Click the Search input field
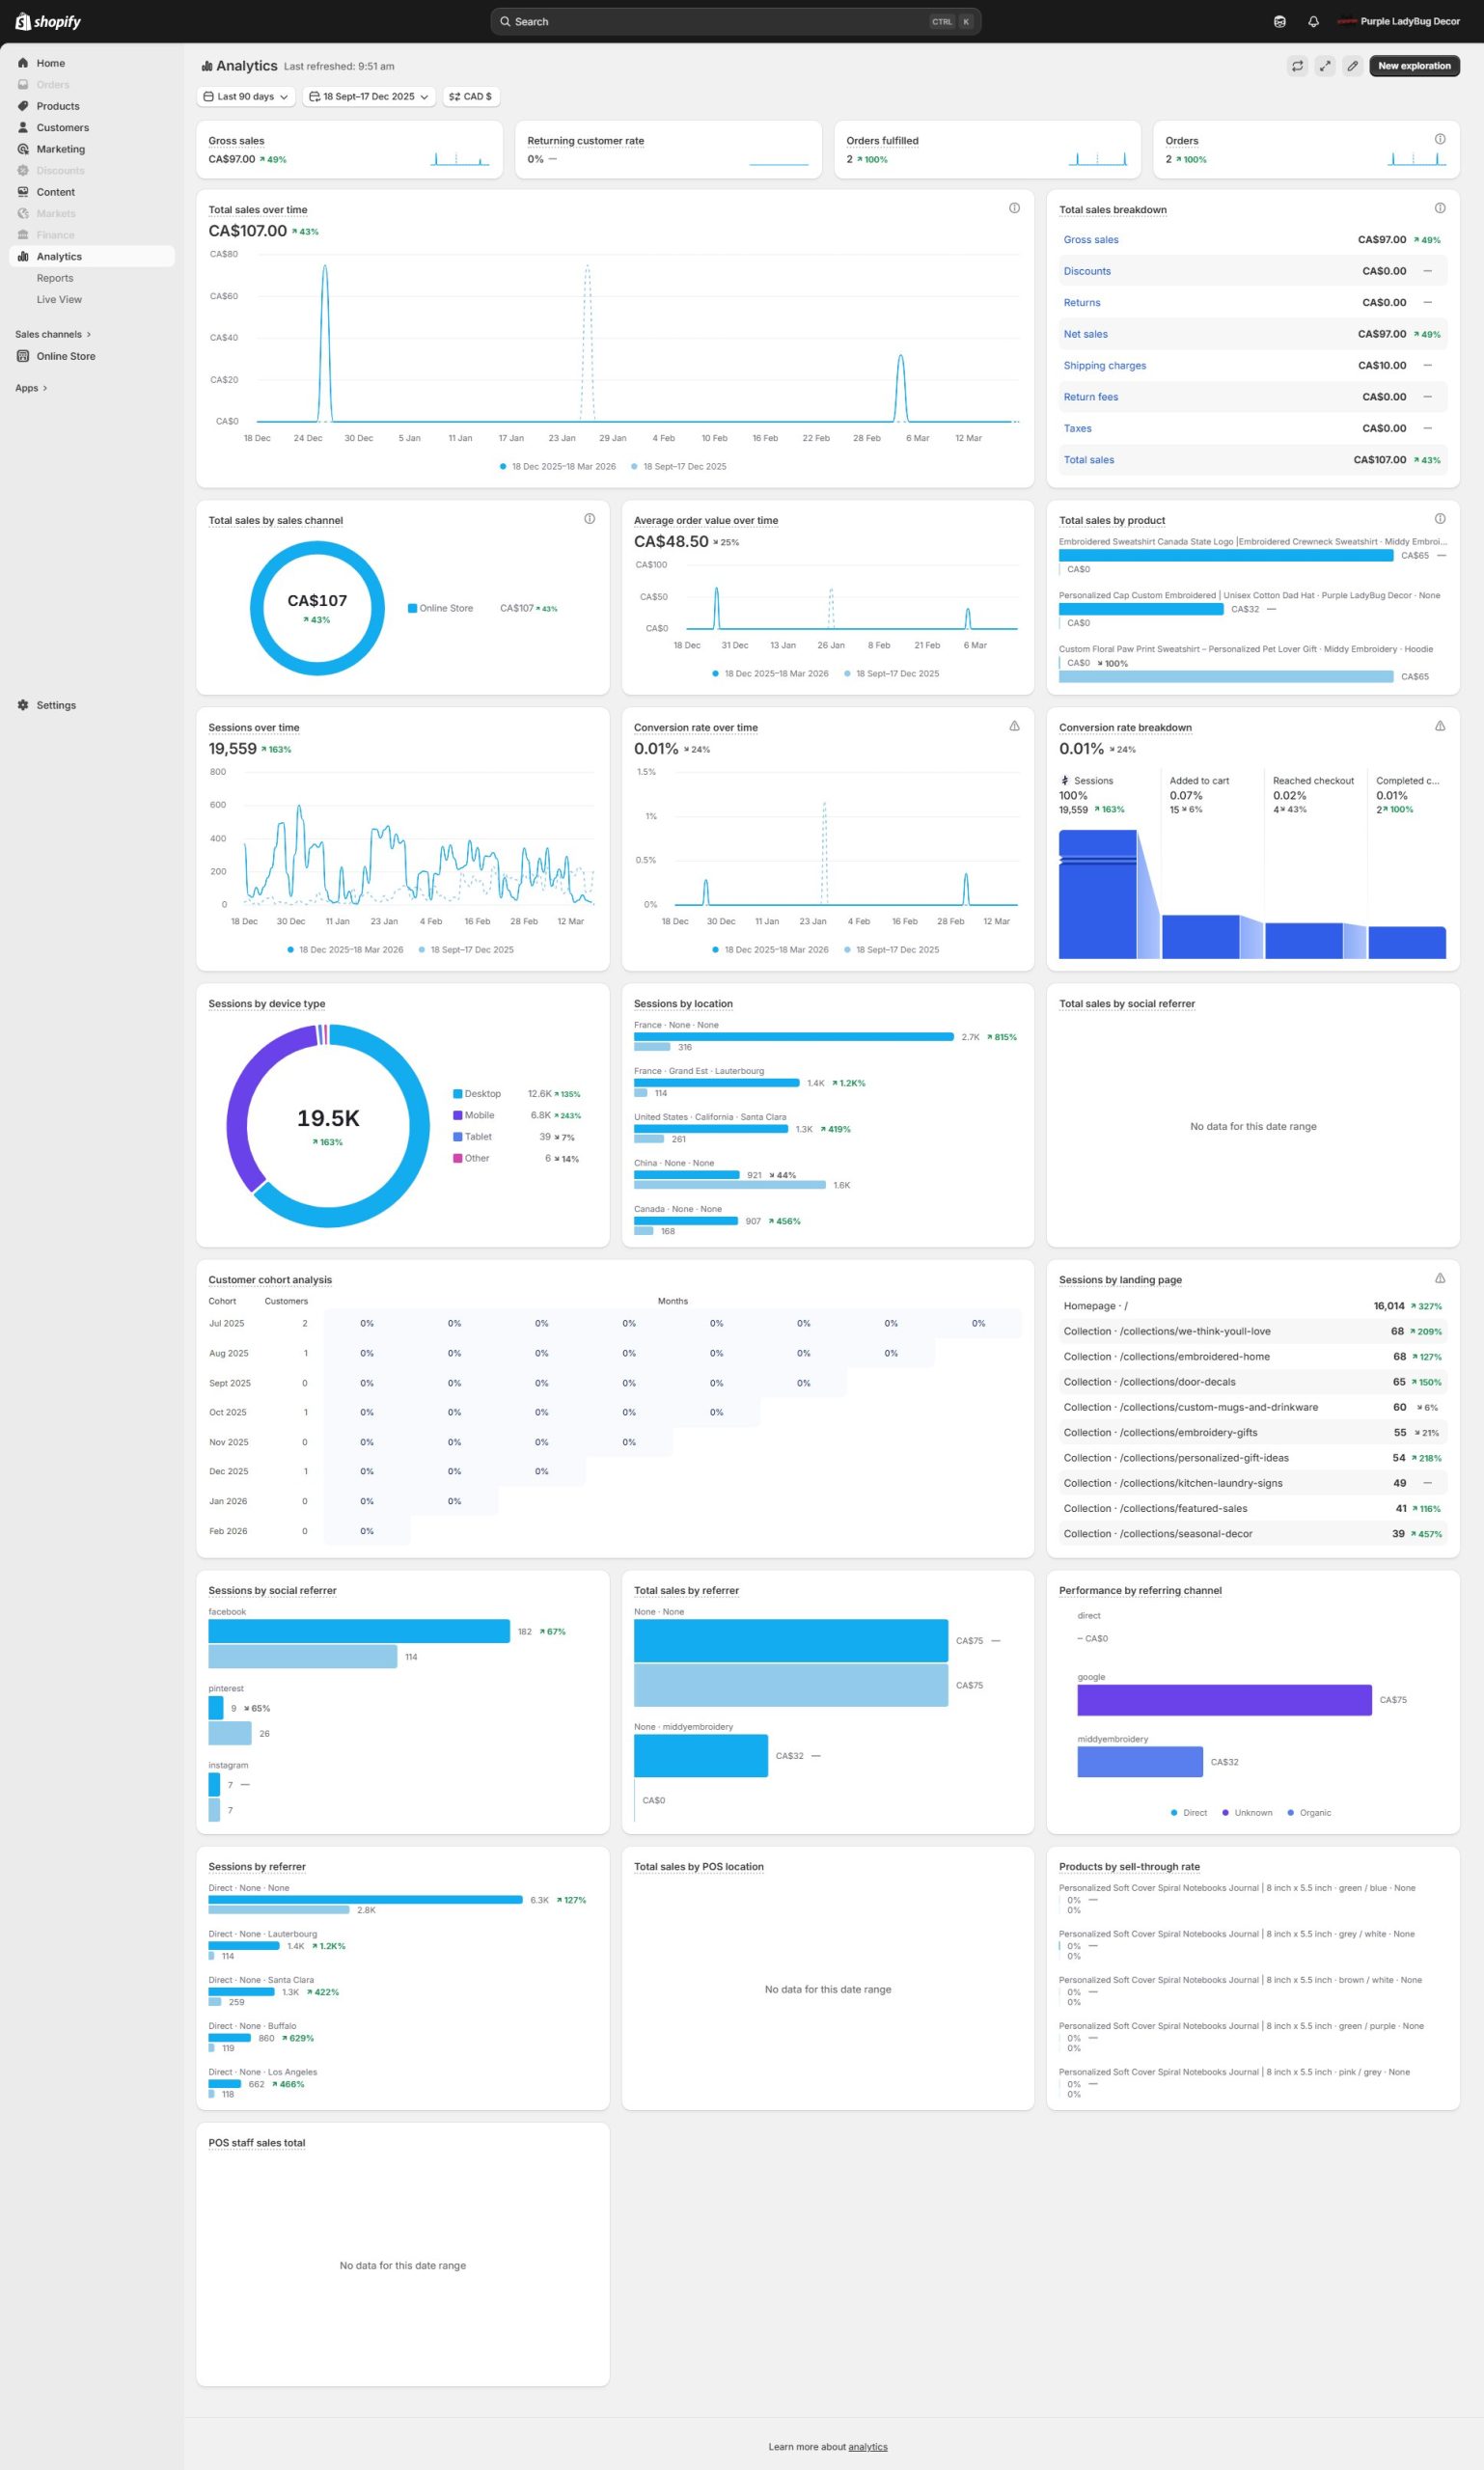Image resolution: width=1484 pixels, height=2470 pixels. tap(720, 21)
